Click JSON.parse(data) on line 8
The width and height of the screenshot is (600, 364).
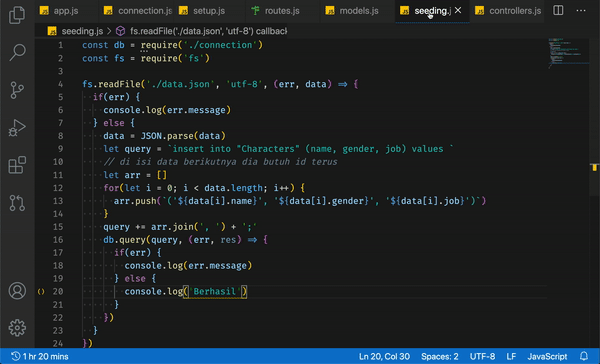tap(183, 136)
